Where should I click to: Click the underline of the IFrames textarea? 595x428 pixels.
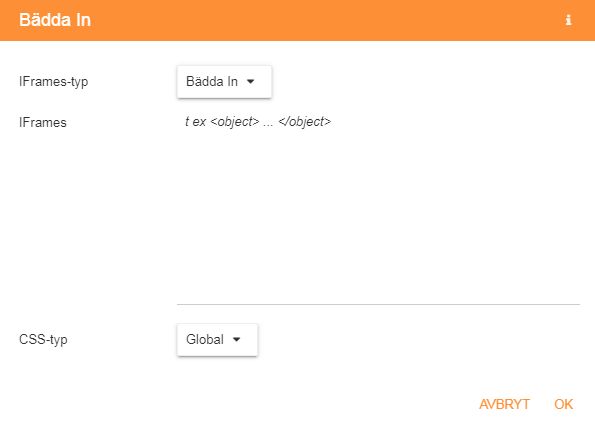tap(378, 304)
